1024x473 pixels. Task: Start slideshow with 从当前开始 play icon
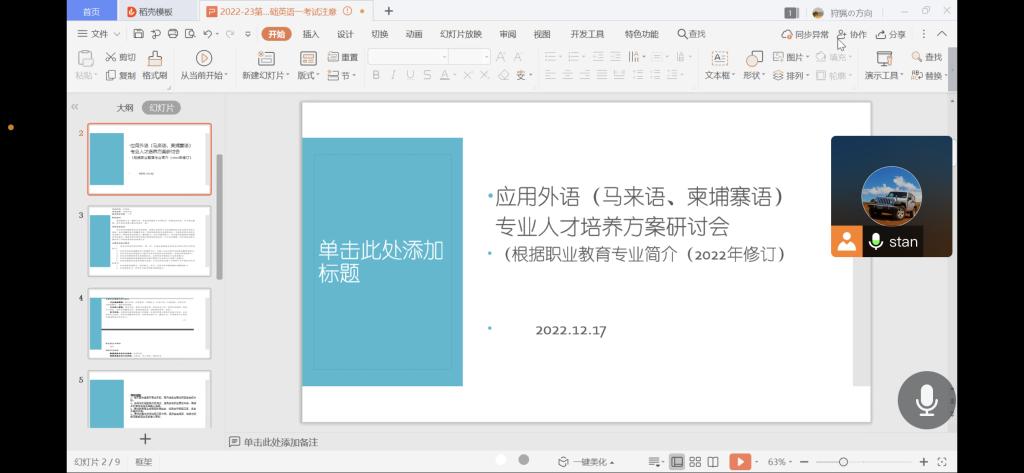(204, 58)
